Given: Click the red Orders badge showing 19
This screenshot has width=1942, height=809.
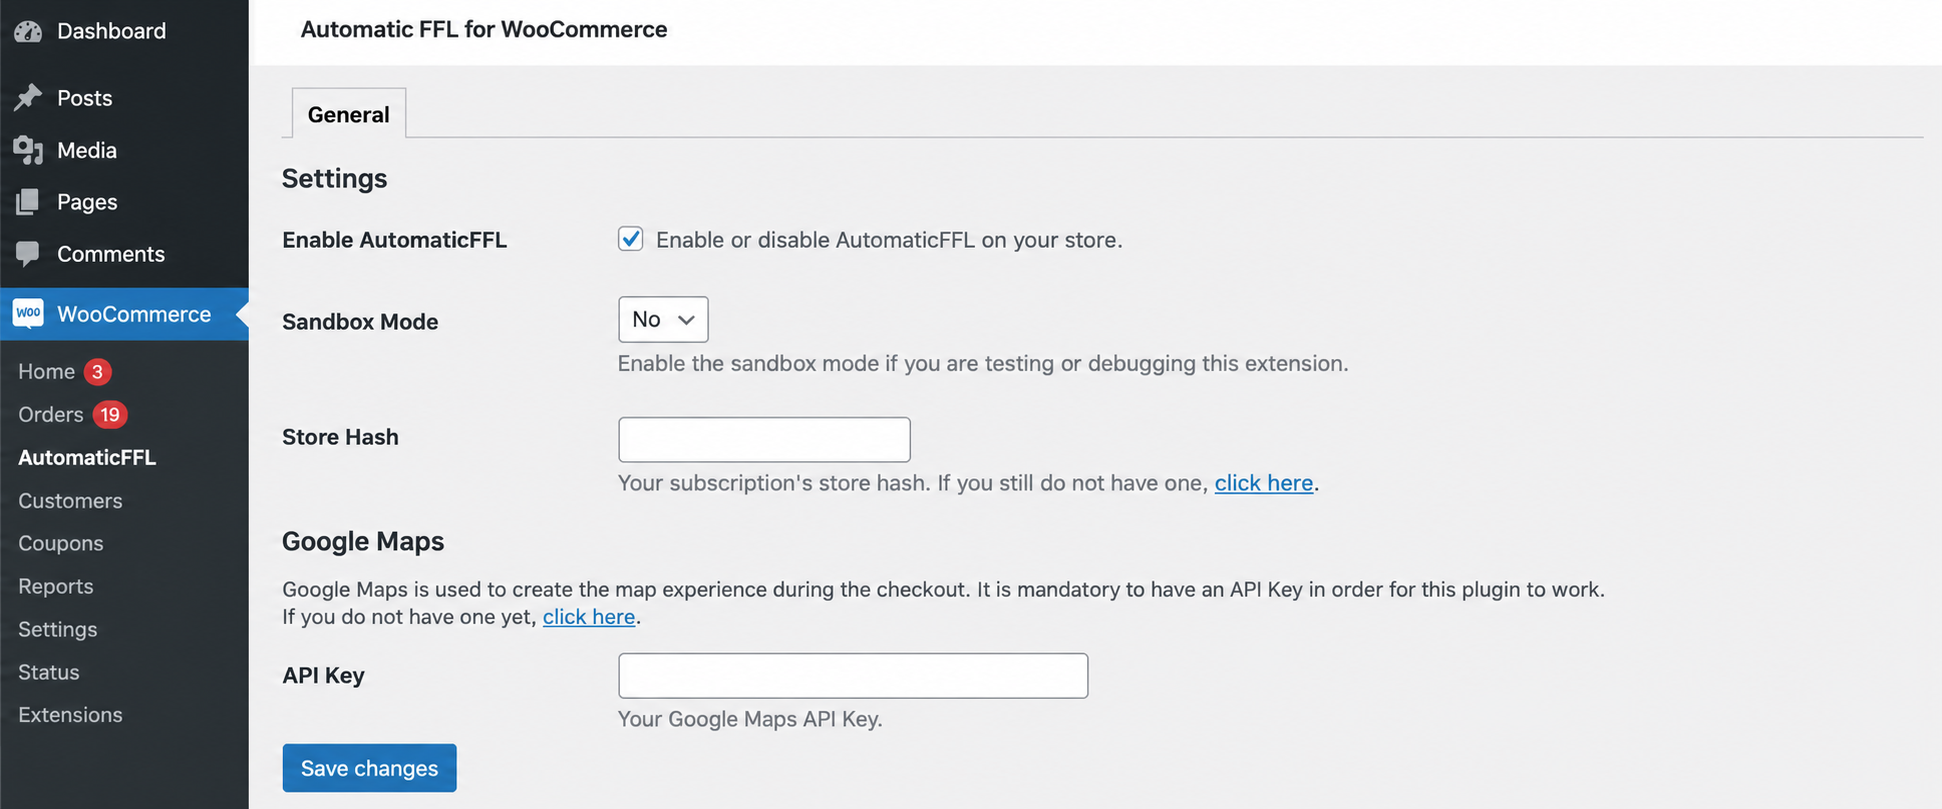Looking at the screenshot, I should pyautogui.click(x=110, y=414).
